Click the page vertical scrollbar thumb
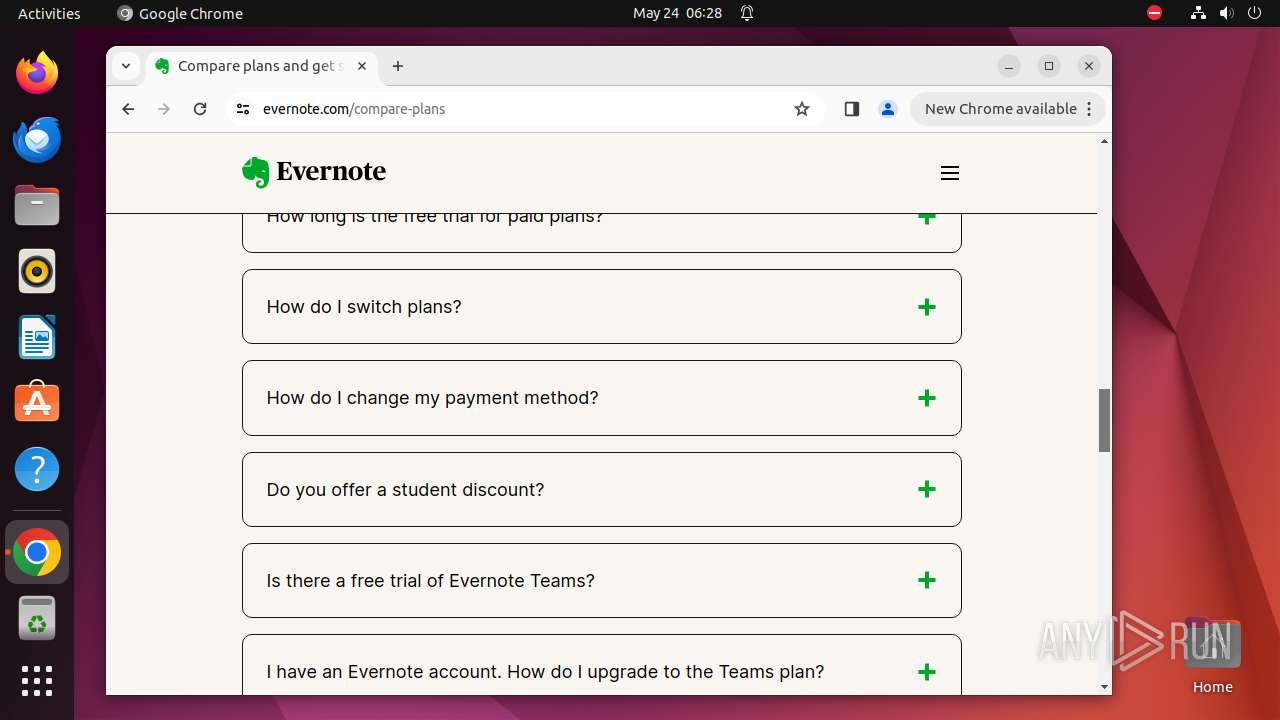This screenshot has height=720, width=1280. coord(1104,420)
